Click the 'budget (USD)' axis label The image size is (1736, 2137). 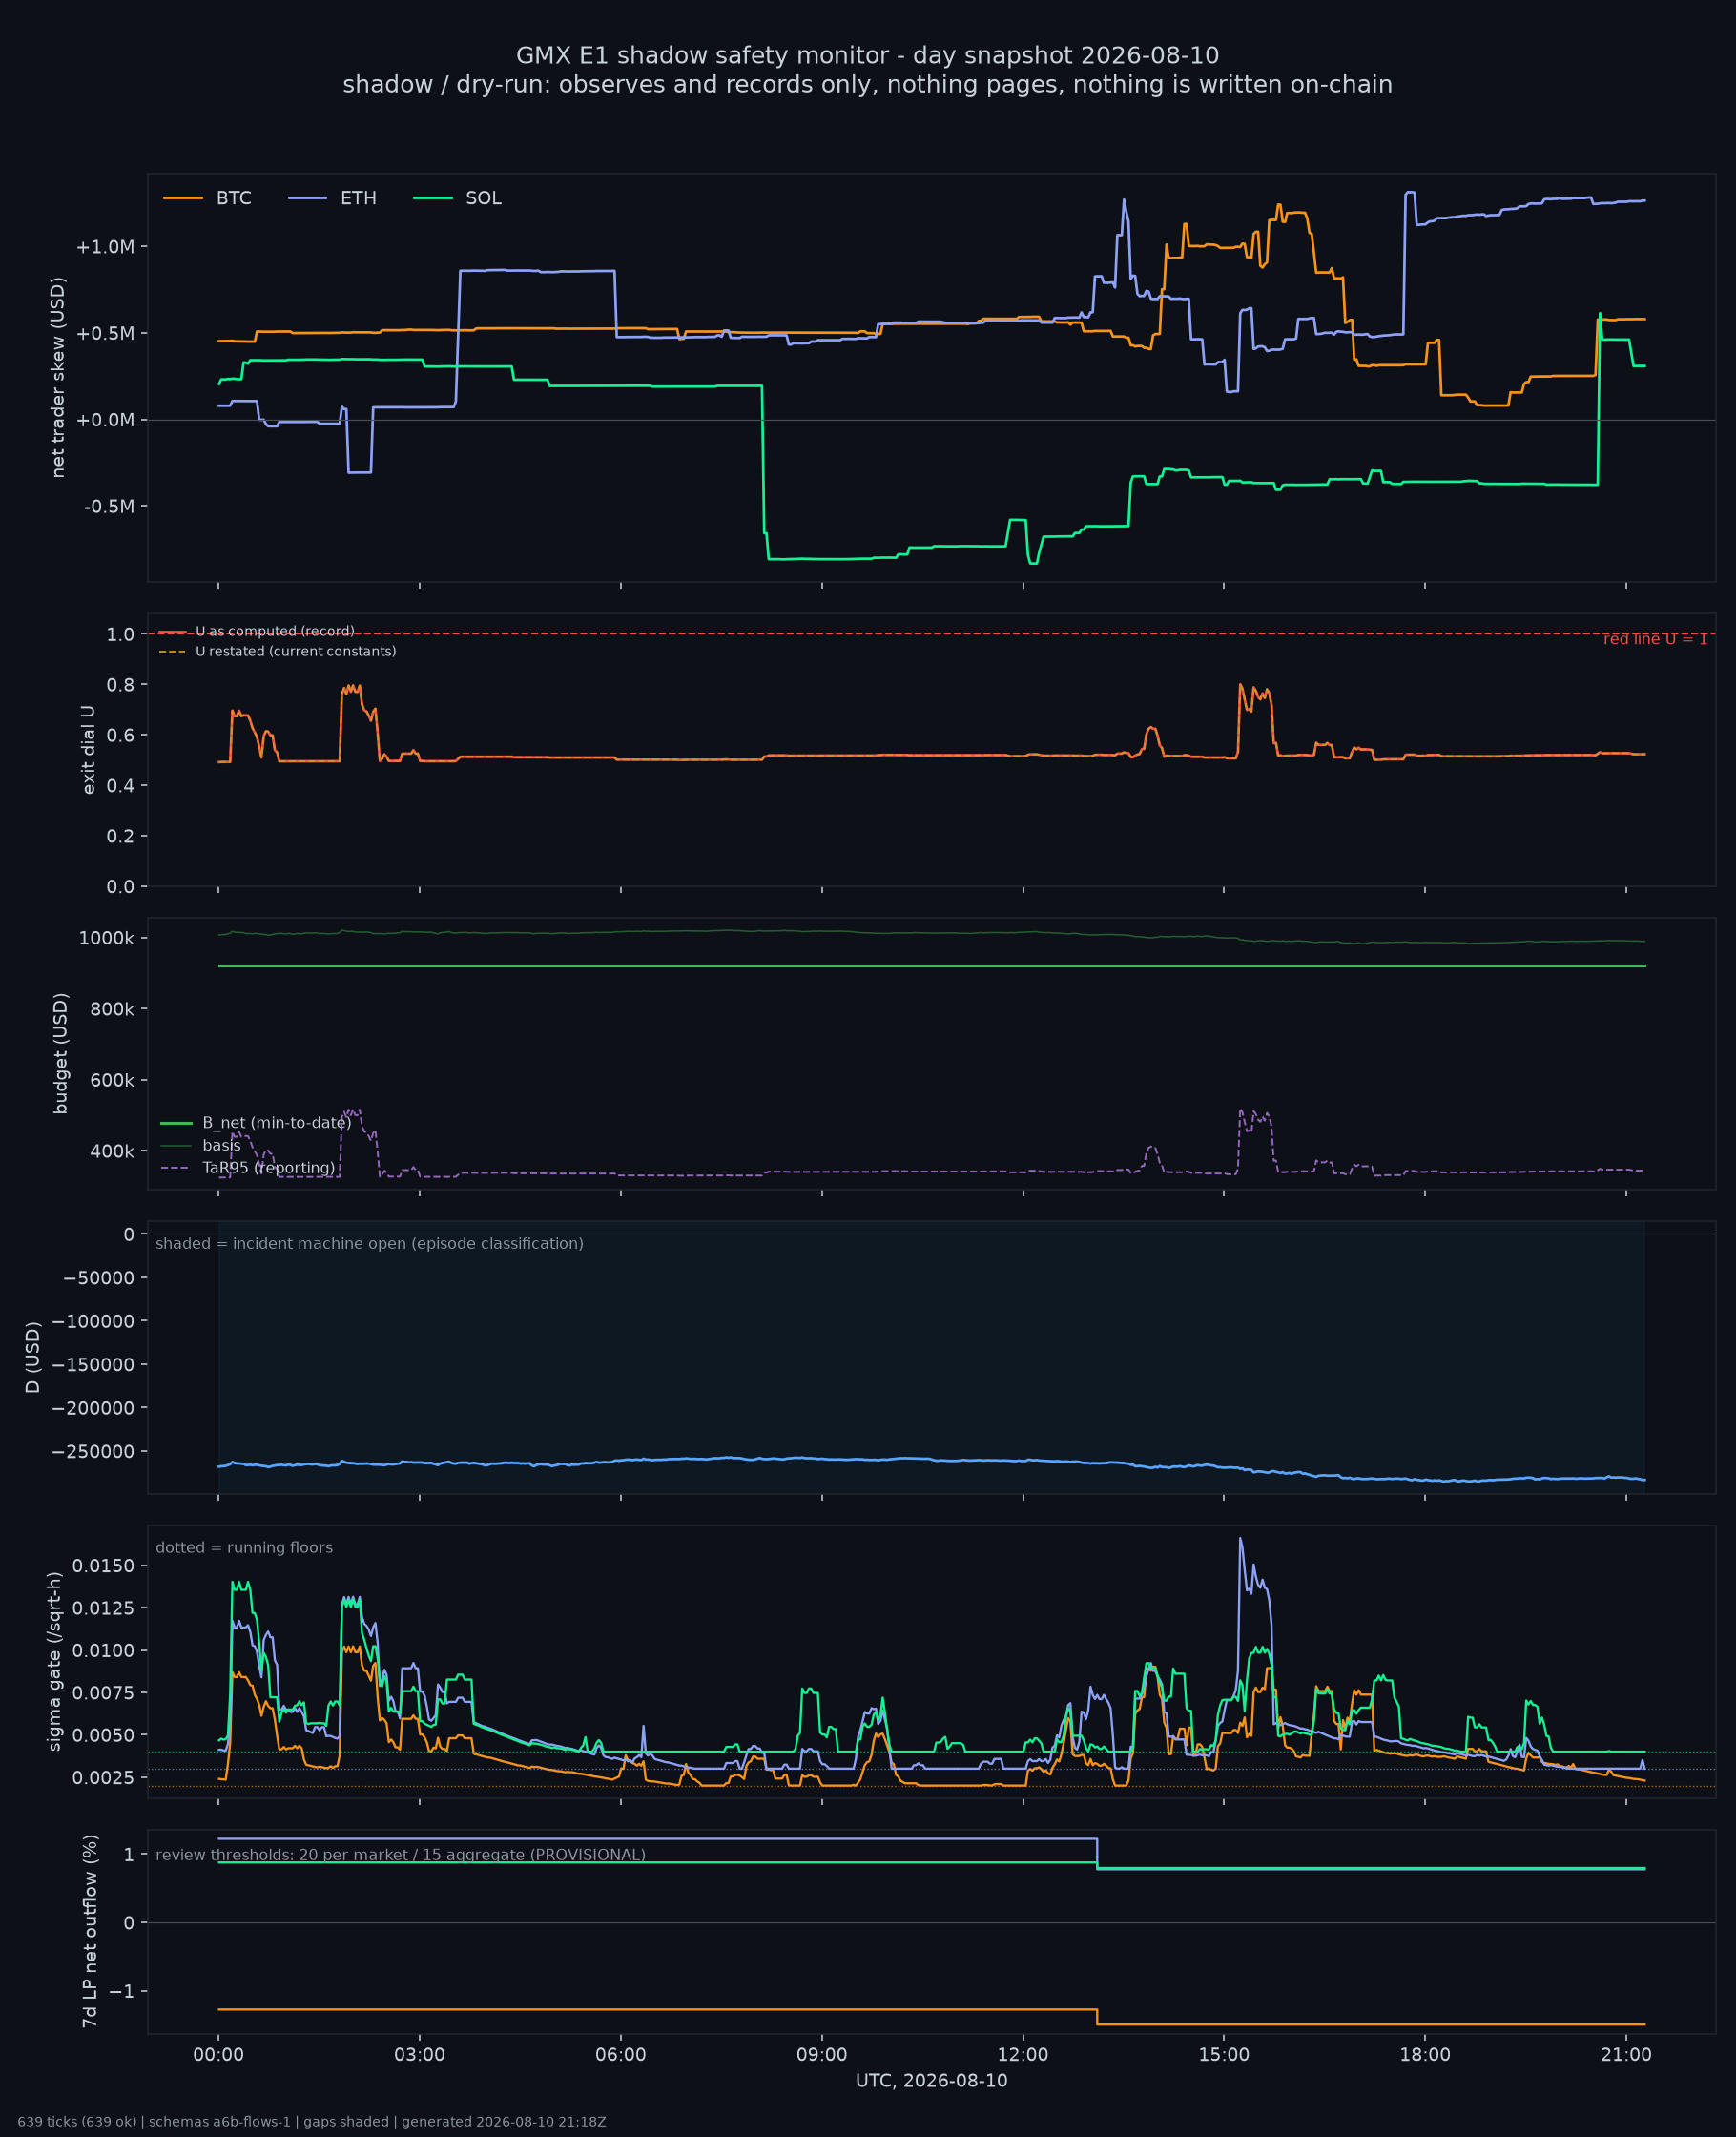click(x=61, y=1053)
